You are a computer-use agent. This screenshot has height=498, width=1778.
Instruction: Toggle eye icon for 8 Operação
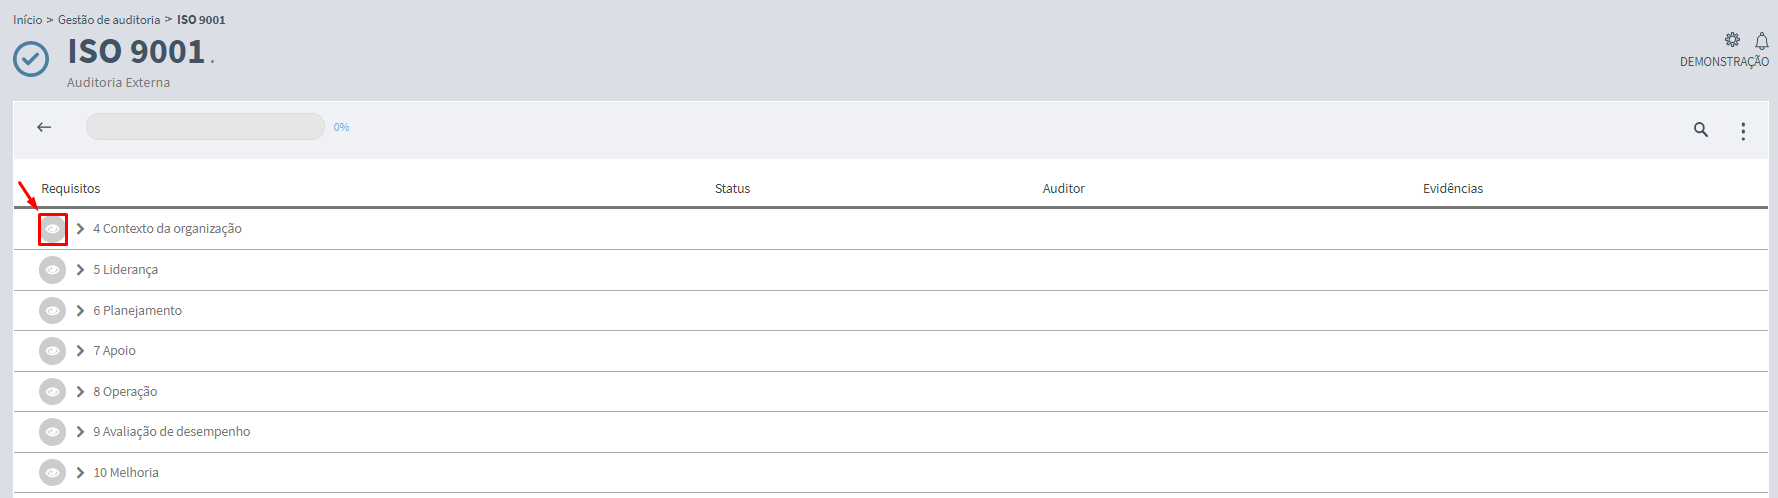coord(52,392)
